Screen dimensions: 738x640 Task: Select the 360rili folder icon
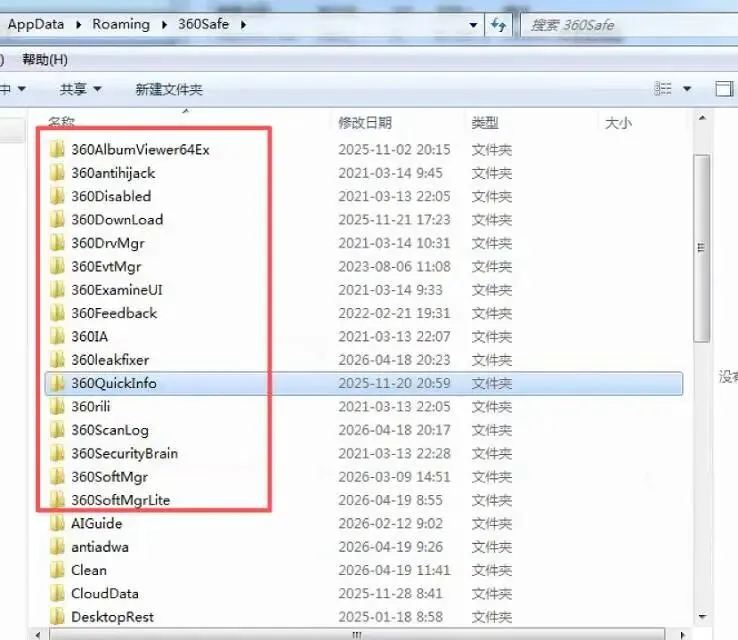pos(57,407)
